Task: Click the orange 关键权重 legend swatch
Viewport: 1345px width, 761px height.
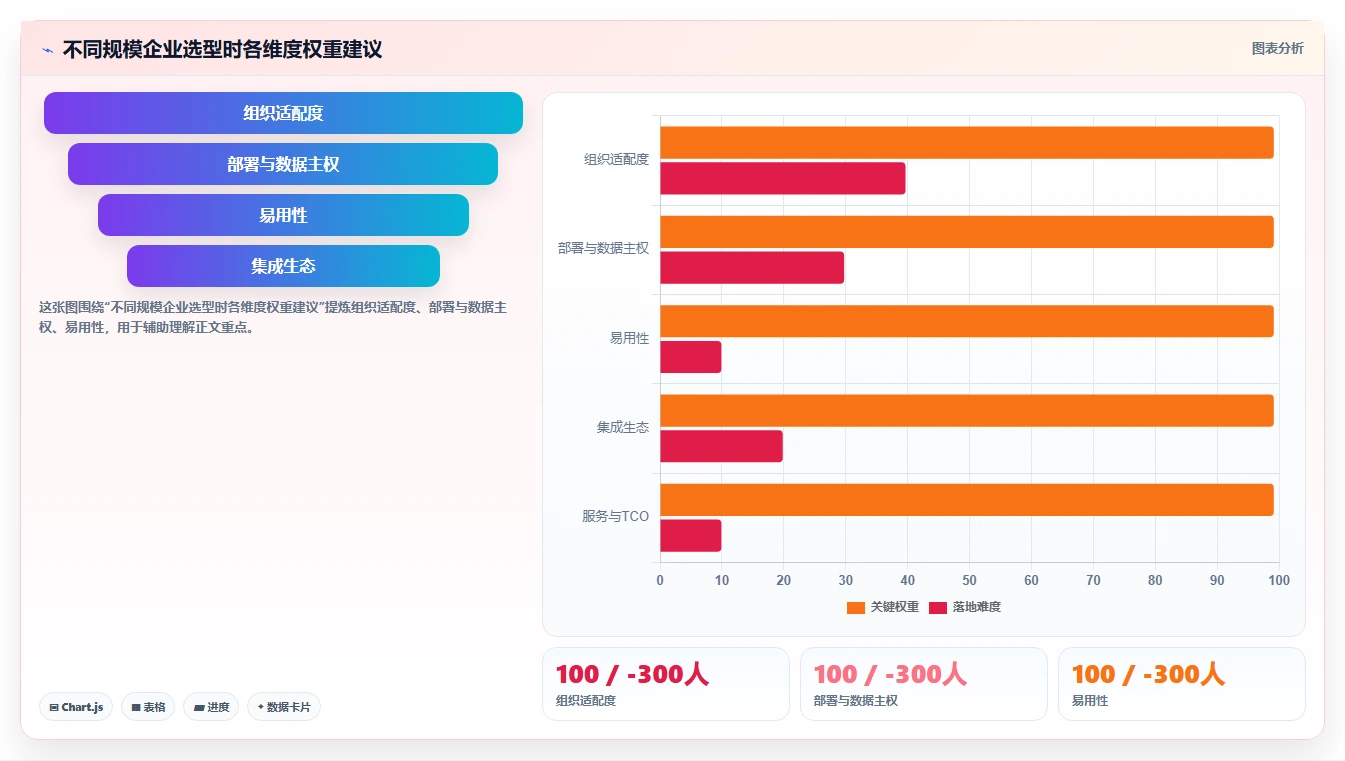Action: click(x=855, y=607)
